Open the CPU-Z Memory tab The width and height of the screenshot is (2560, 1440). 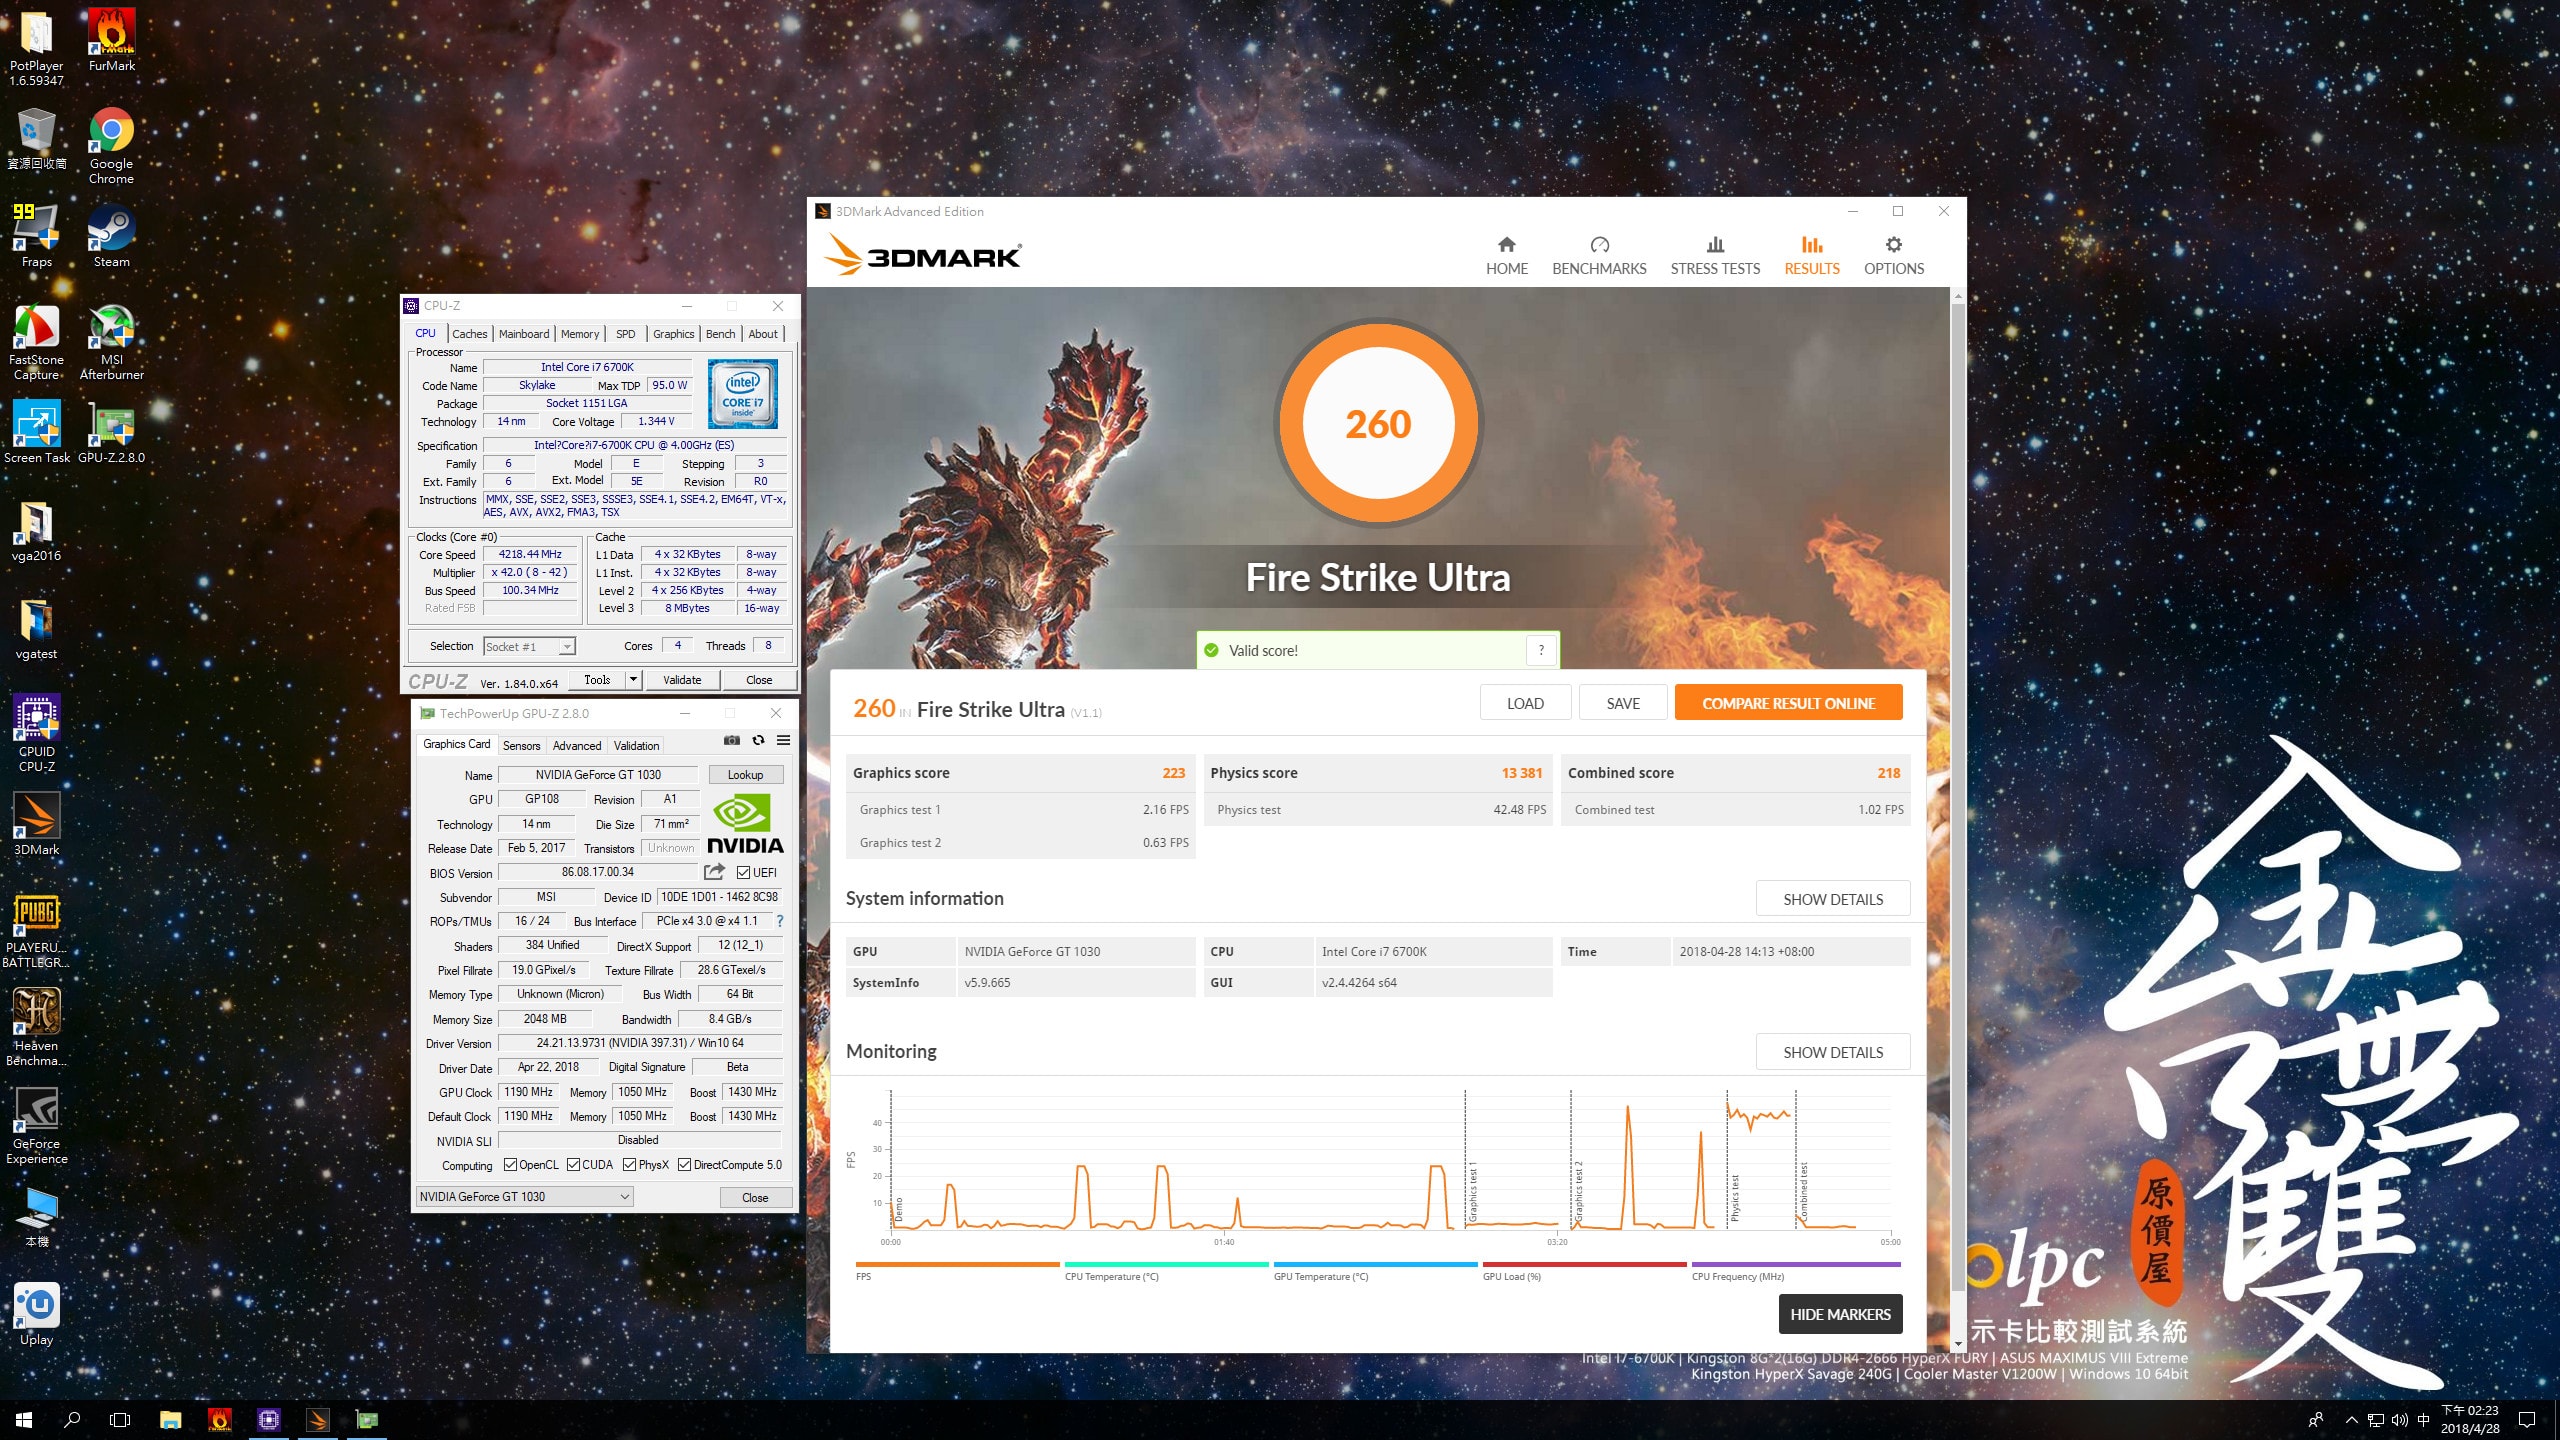[x=580, y=334]
